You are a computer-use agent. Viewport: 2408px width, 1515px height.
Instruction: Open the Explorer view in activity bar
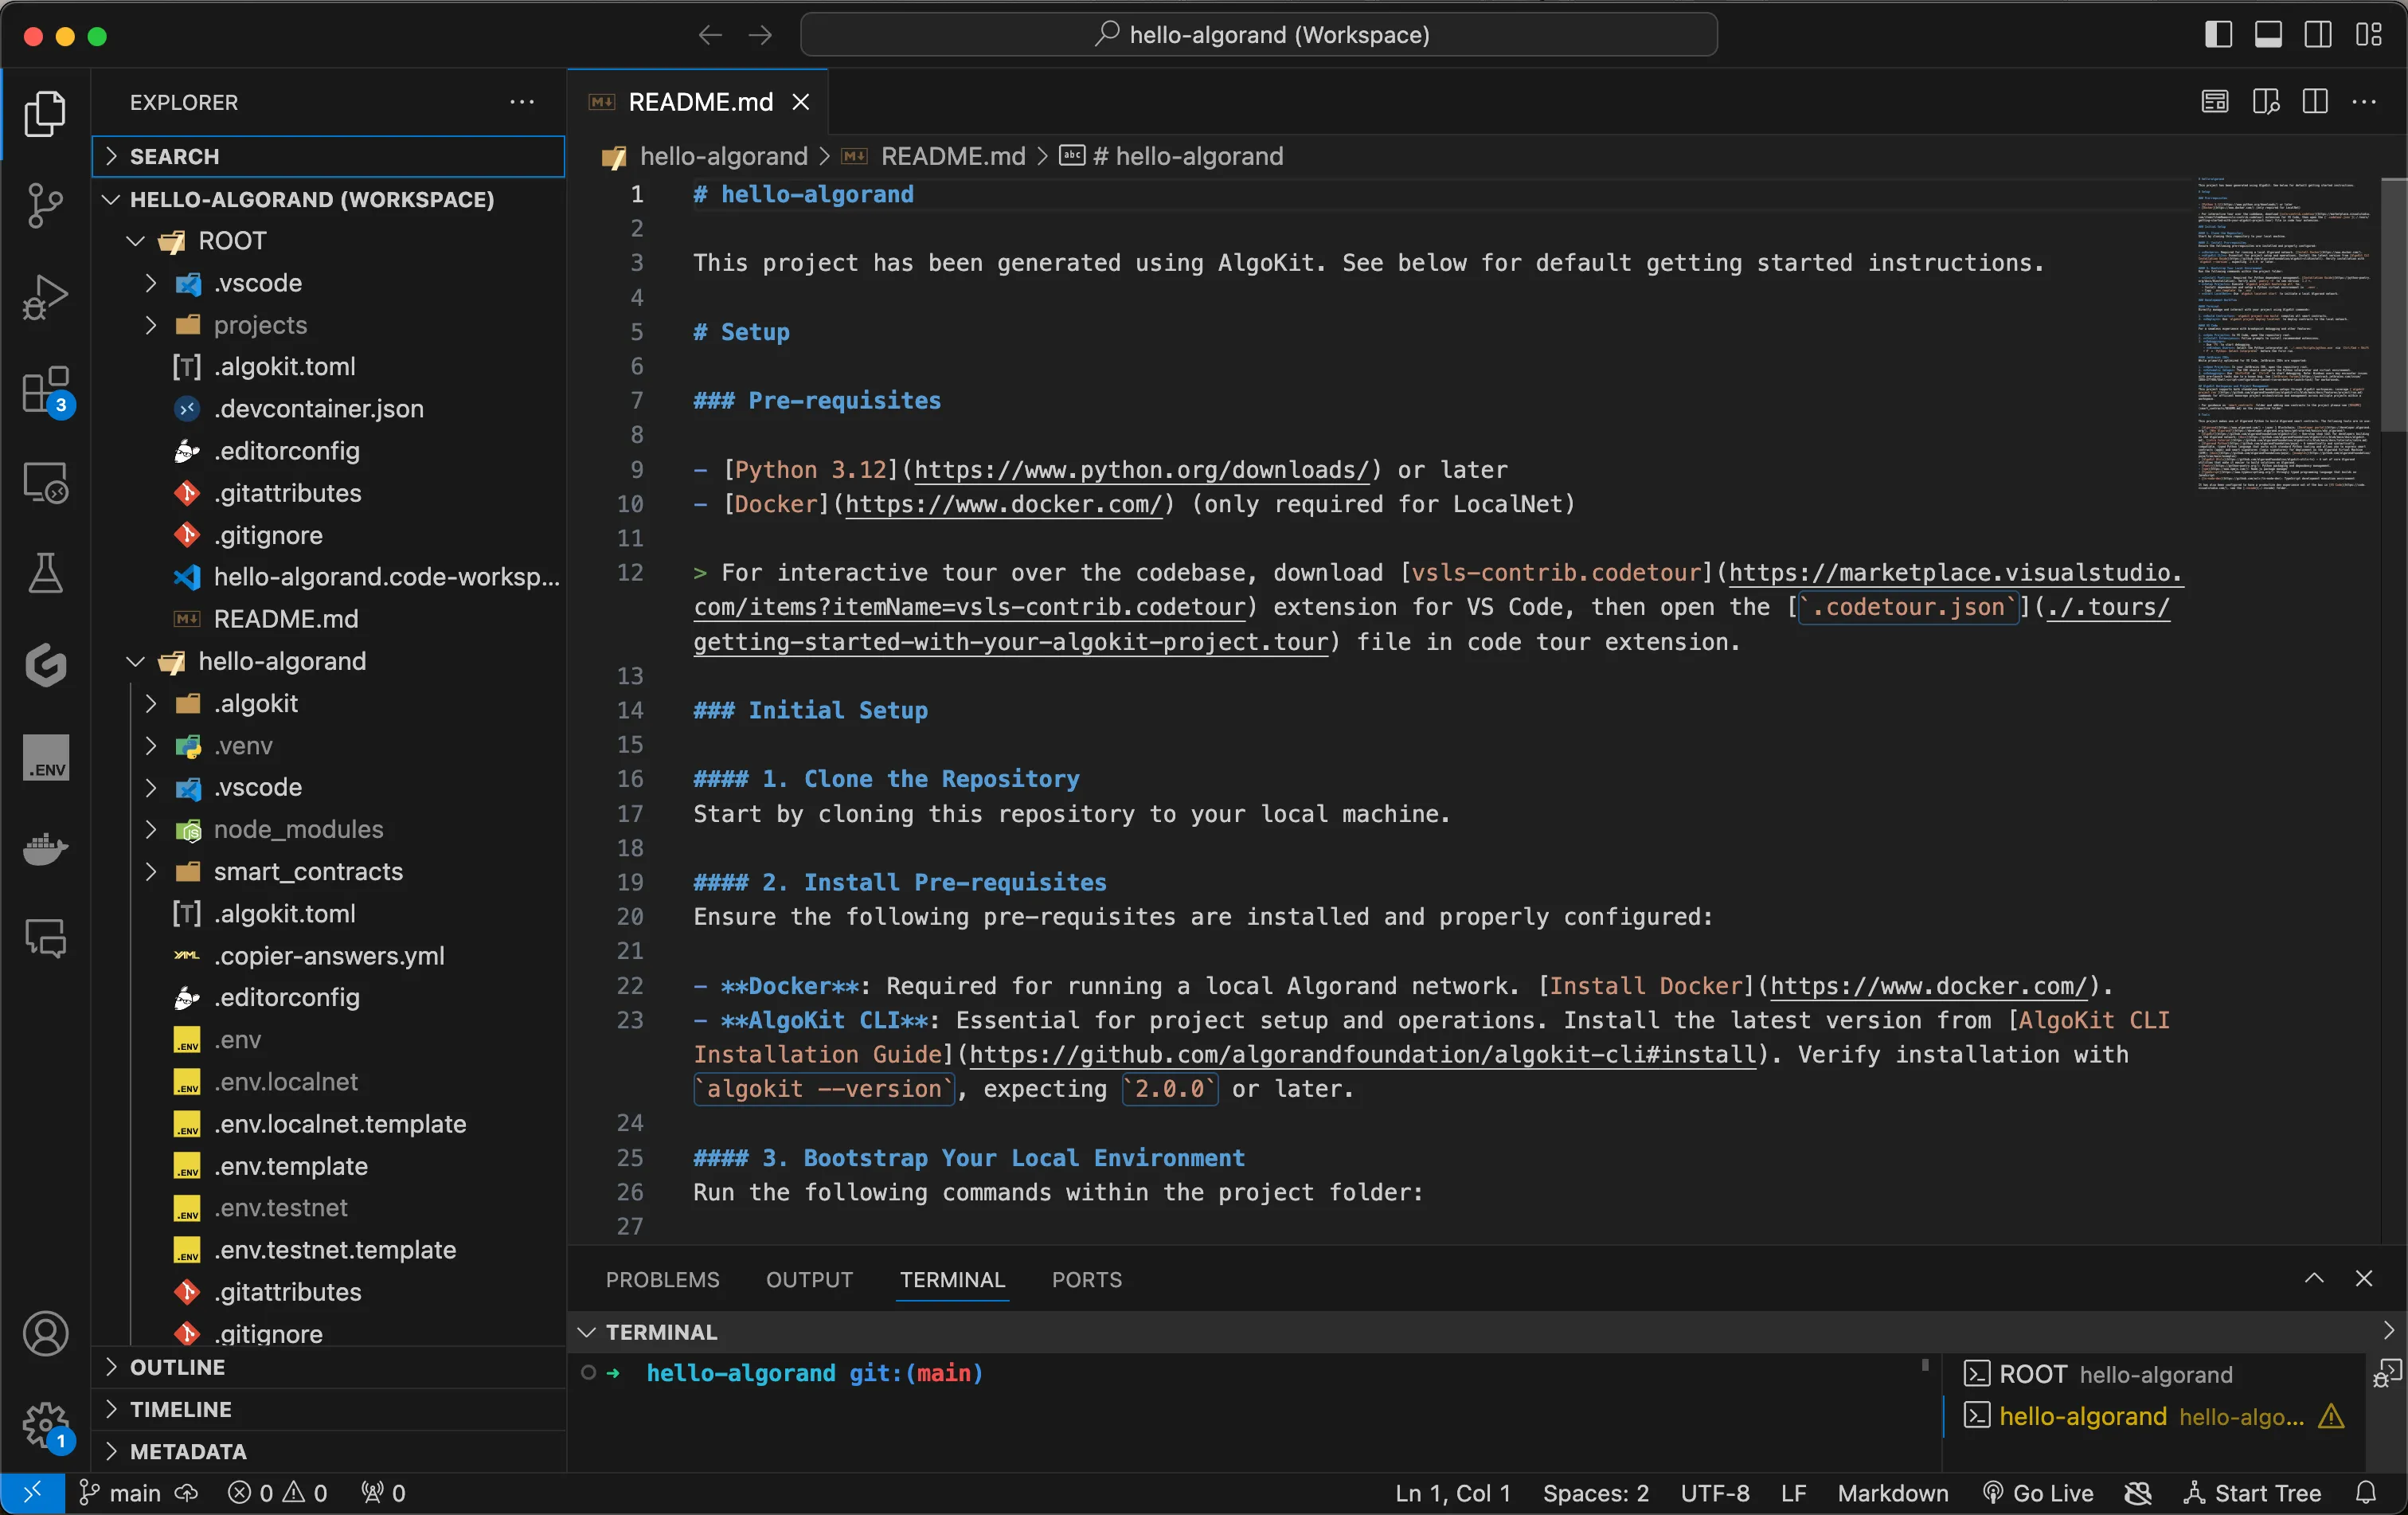click(45, 113)
